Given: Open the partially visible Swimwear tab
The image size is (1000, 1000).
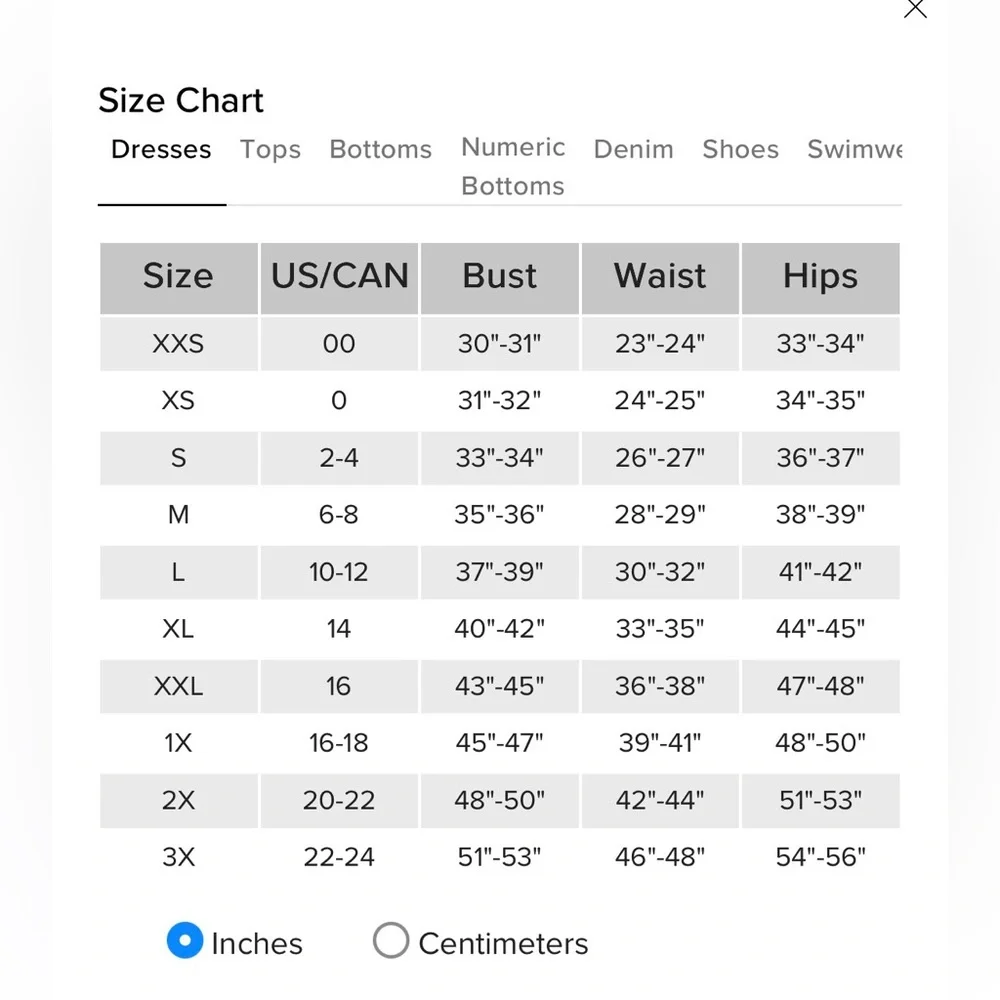Looking at the screenshot, I should [x=855, y=149].
